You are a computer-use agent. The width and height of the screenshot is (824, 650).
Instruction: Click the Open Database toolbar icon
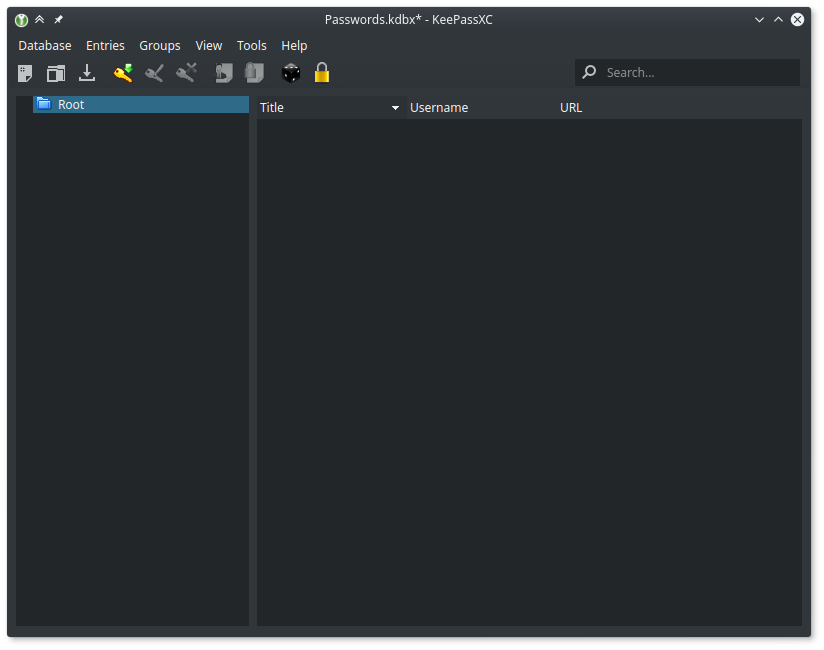click(x=56, y=73)
